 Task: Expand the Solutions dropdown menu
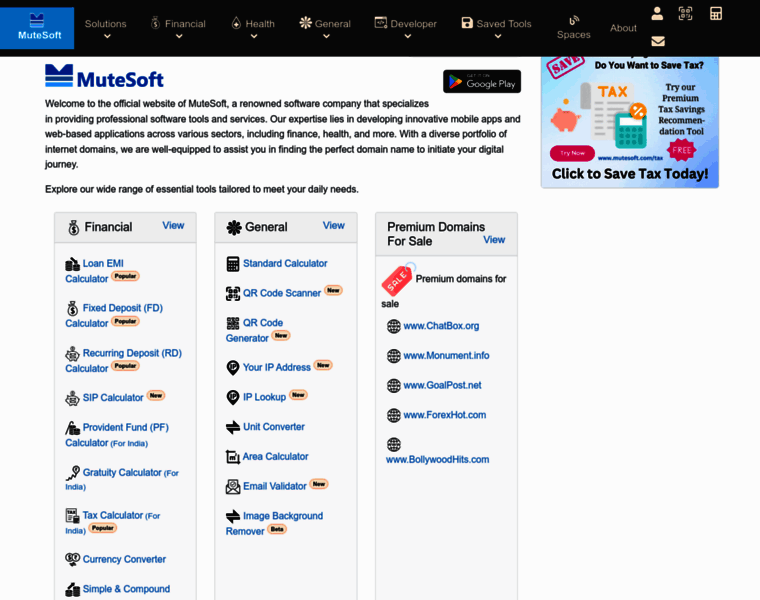[x=106, y=29]
